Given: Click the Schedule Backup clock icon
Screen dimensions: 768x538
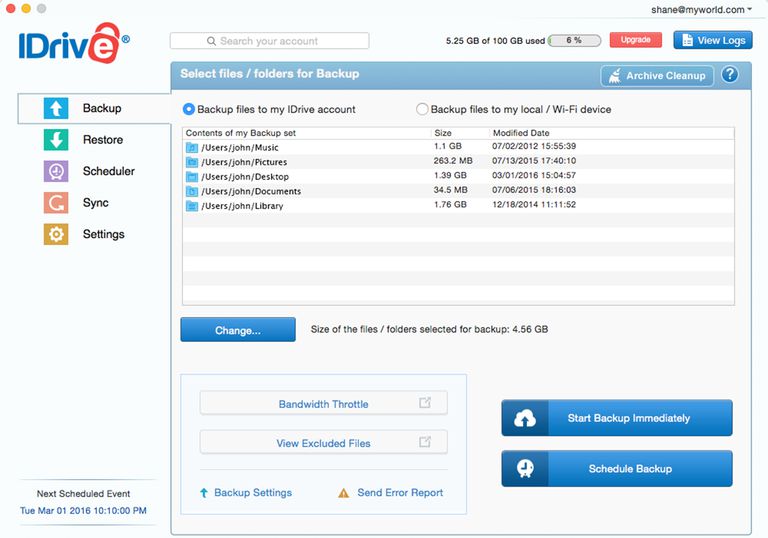Looking at the screenshot, I should 525,468.
